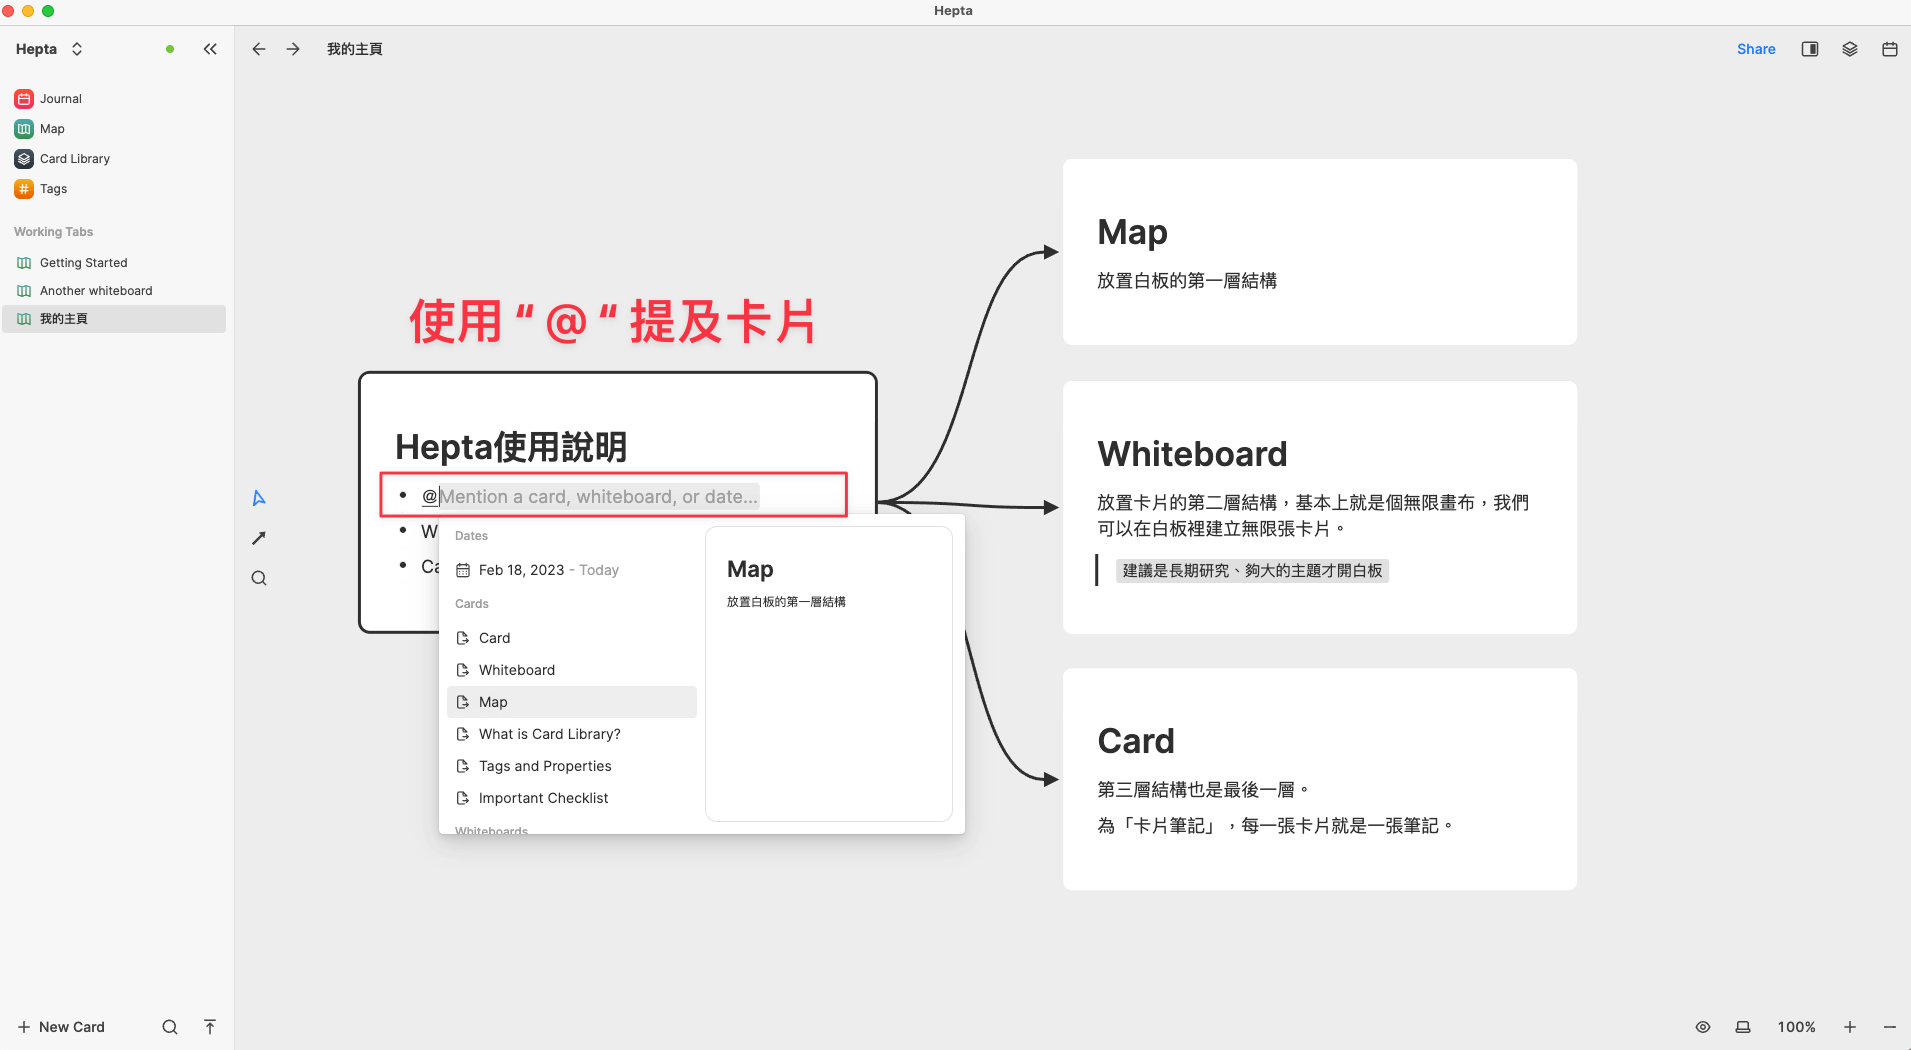Open Journal from the left sidebar
Viewport: 1911px width, 1050px height.
tap(59, 98)
